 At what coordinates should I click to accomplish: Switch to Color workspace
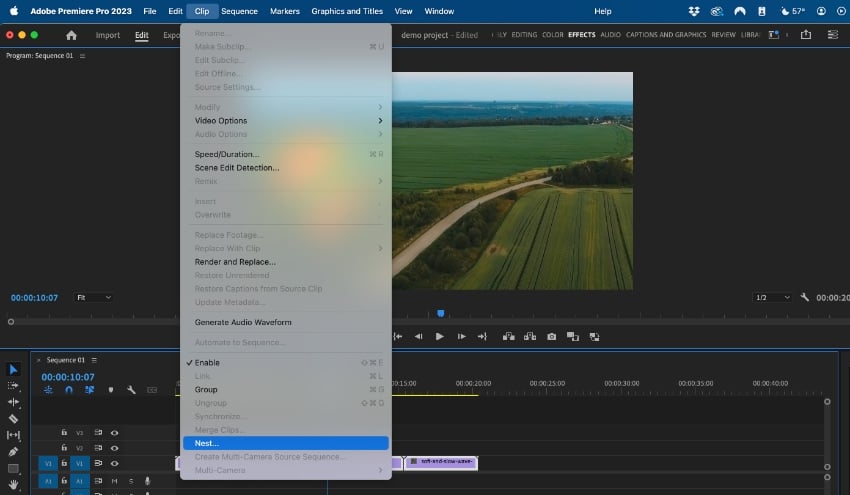click(552, 35)
